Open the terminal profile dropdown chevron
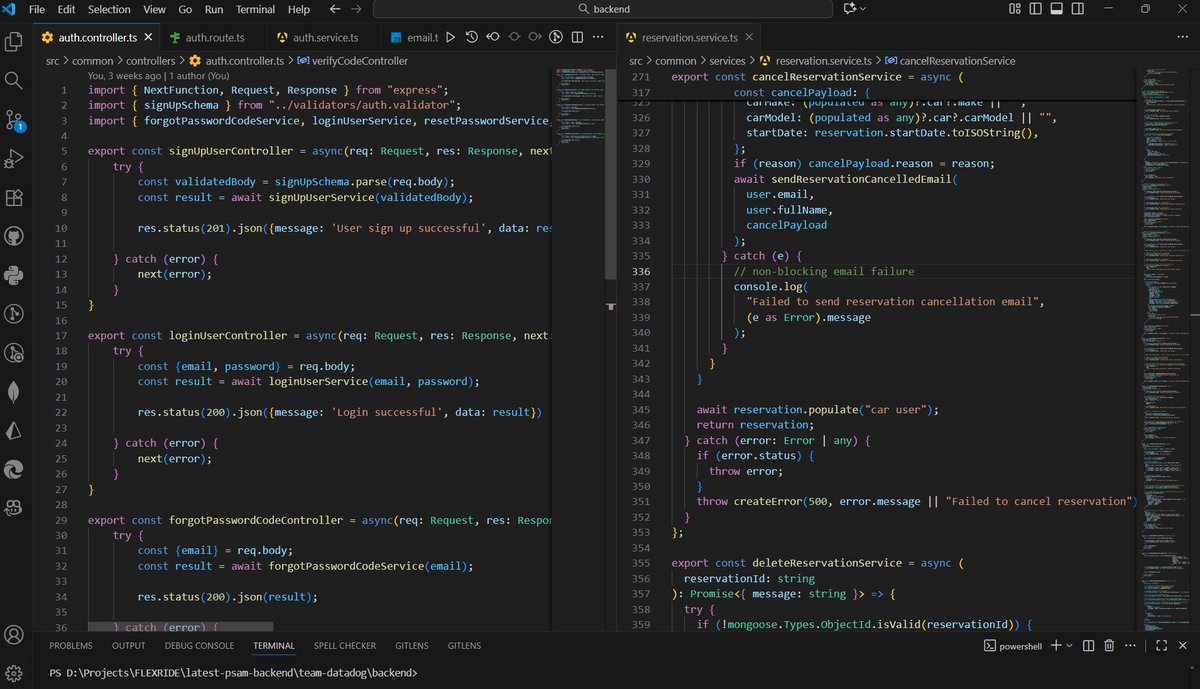 pyautogui.click(x=1069, y=646)
